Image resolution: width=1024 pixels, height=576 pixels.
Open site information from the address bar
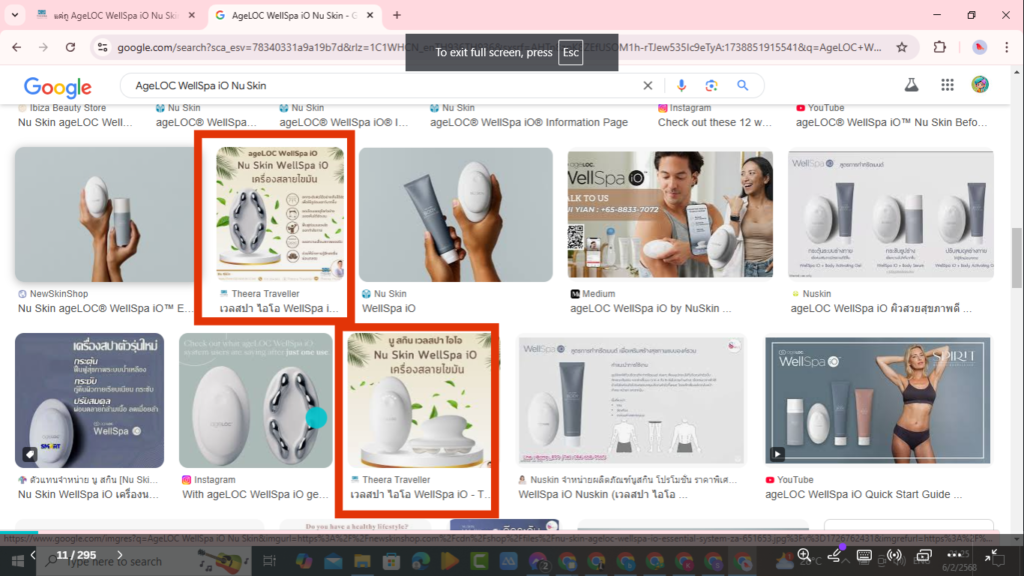click(103, 46)
